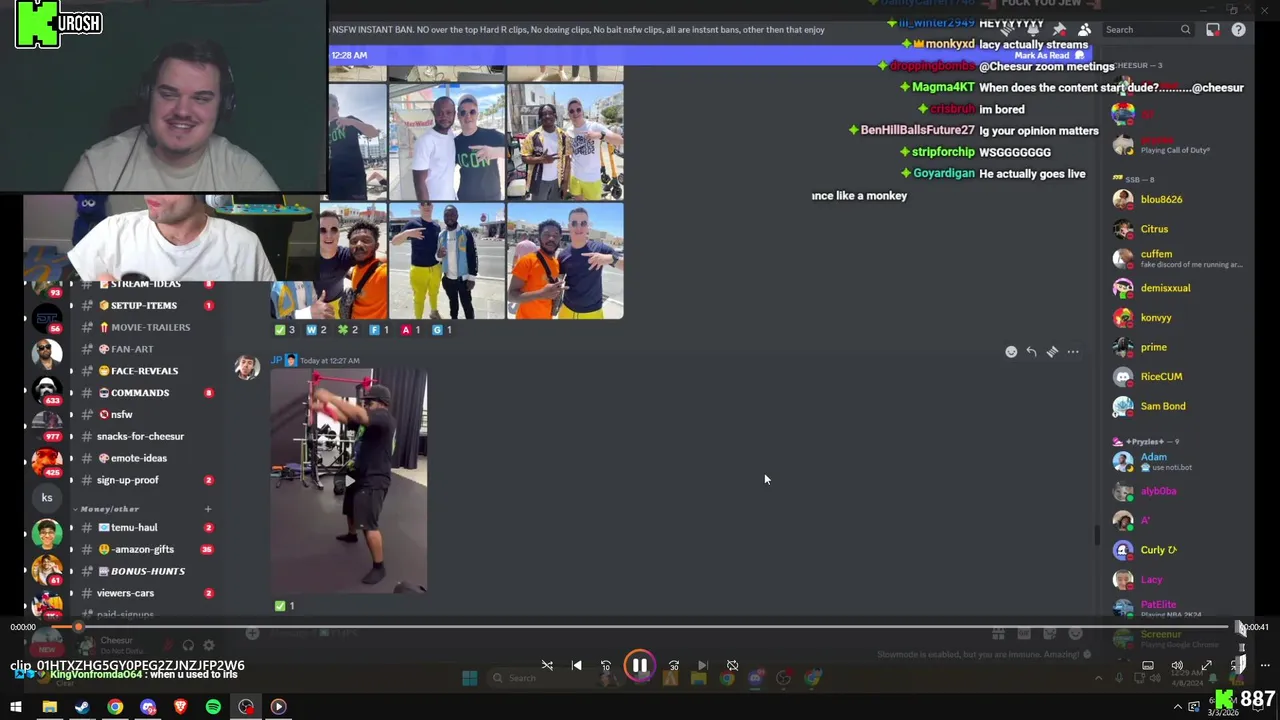Collapse the Money/other channel category
This screenshot has width=1280, height=720.
tap(109, 509)
